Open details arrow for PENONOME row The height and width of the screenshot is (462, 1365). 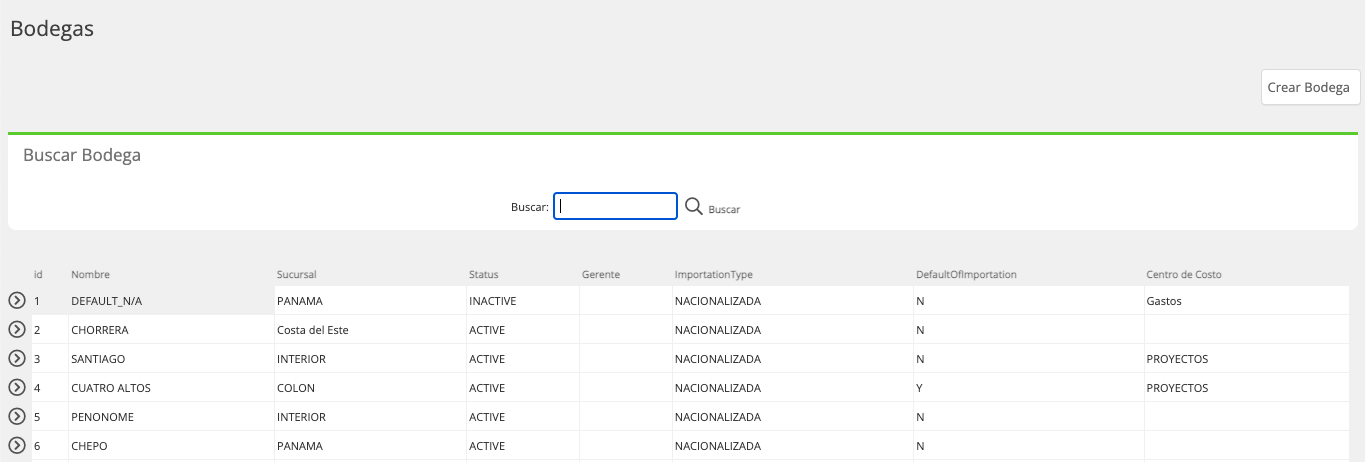[16, 416]
